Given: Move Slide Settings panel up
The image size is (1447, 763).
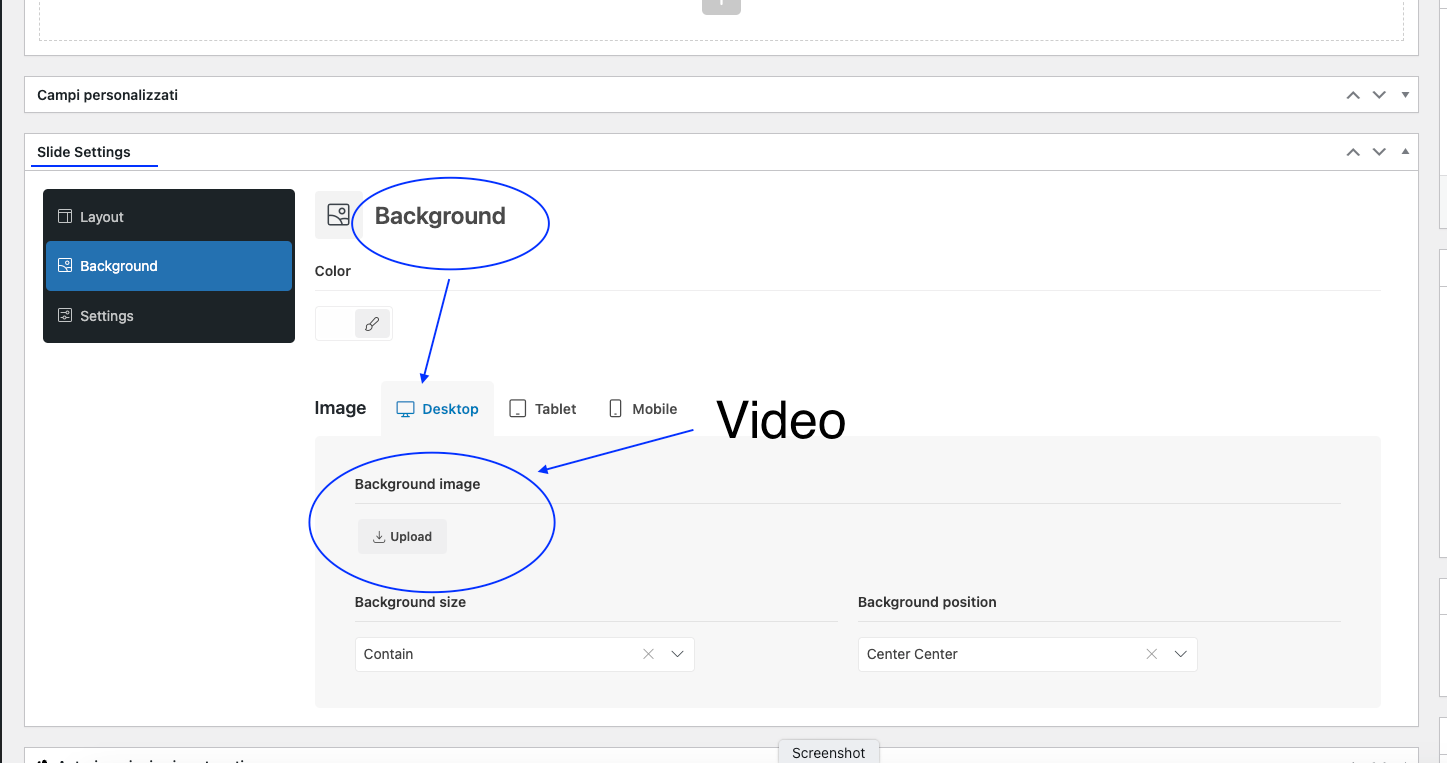Looking at the screenshot, I should (1353, 152).
